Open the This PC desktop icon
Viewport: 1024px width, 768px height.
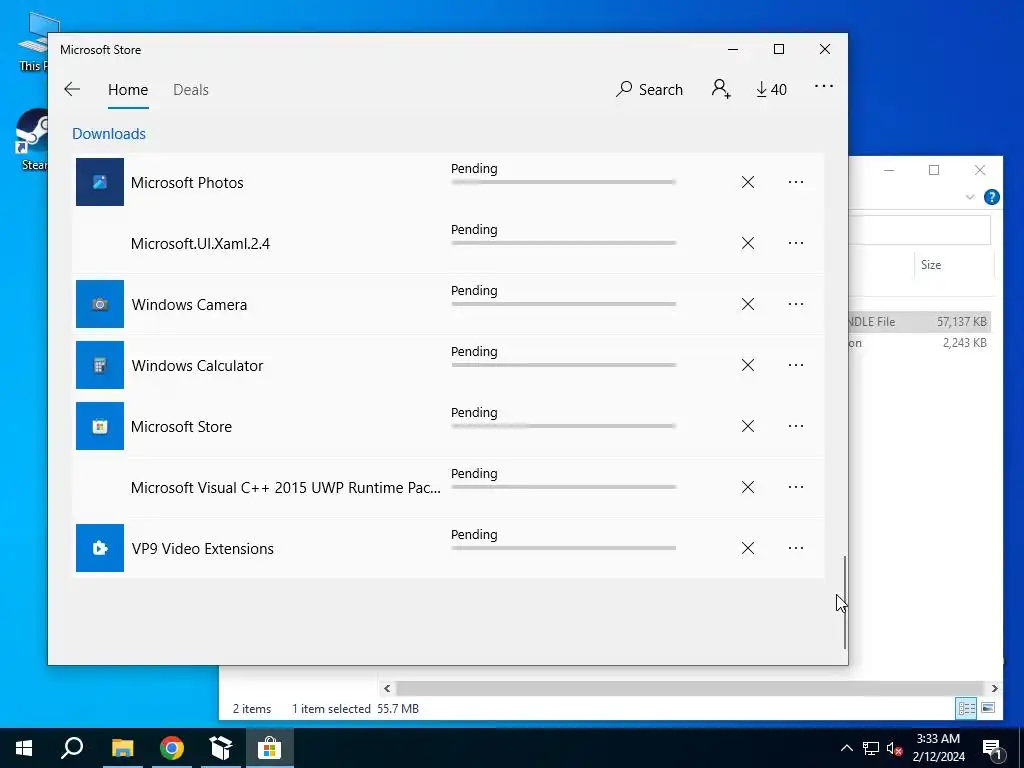click(x=33, y=42)
